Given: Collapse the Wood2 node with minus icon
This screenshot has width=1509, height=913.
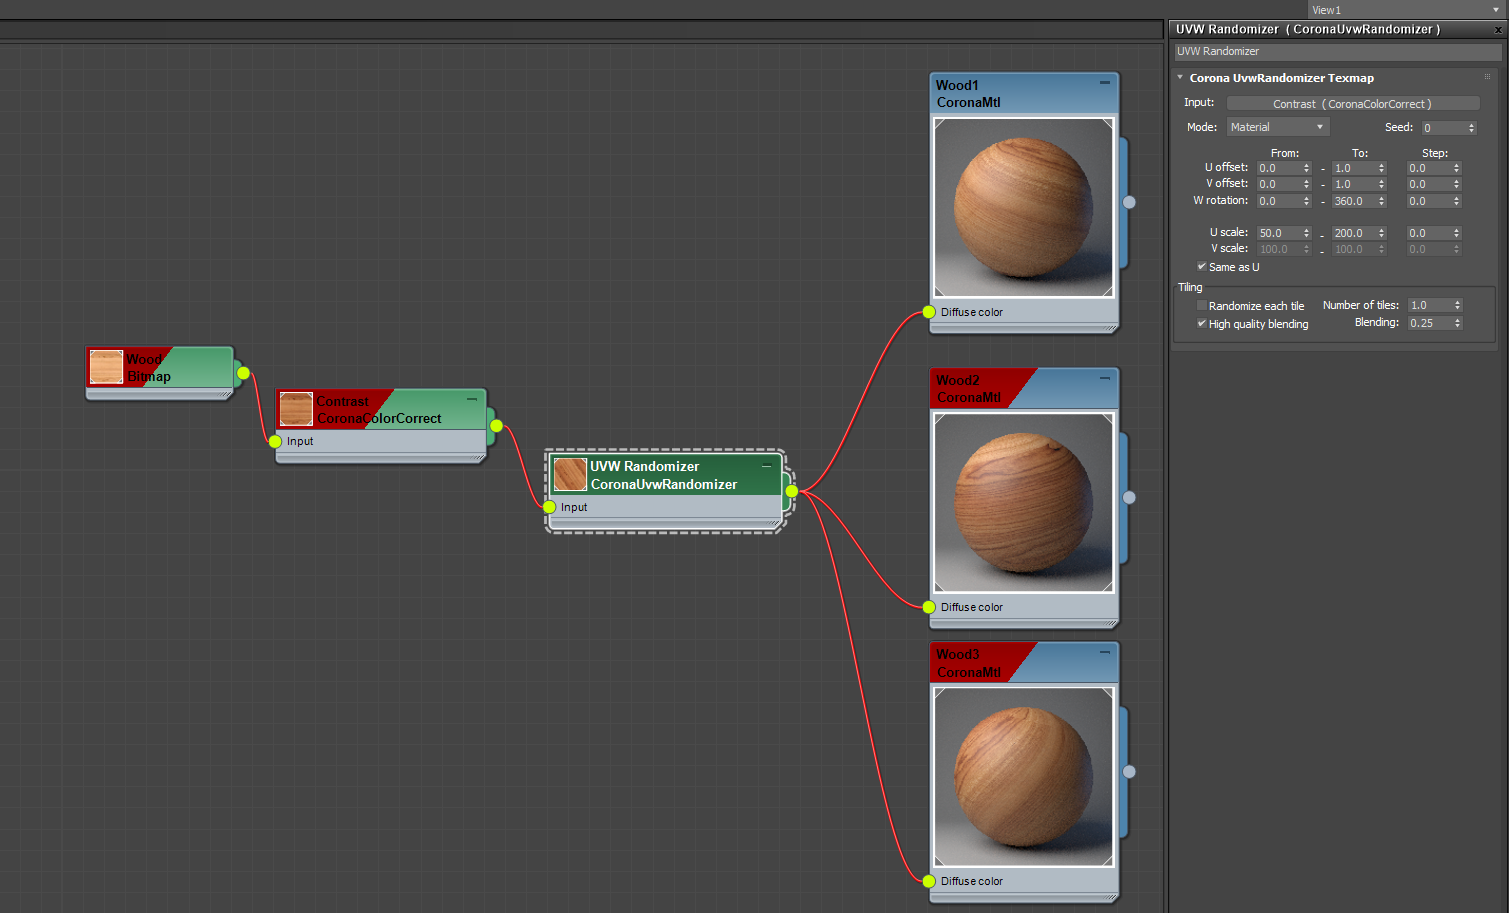Looking at the screenshot, I should pyautogui.click(x=1105, y=378).
